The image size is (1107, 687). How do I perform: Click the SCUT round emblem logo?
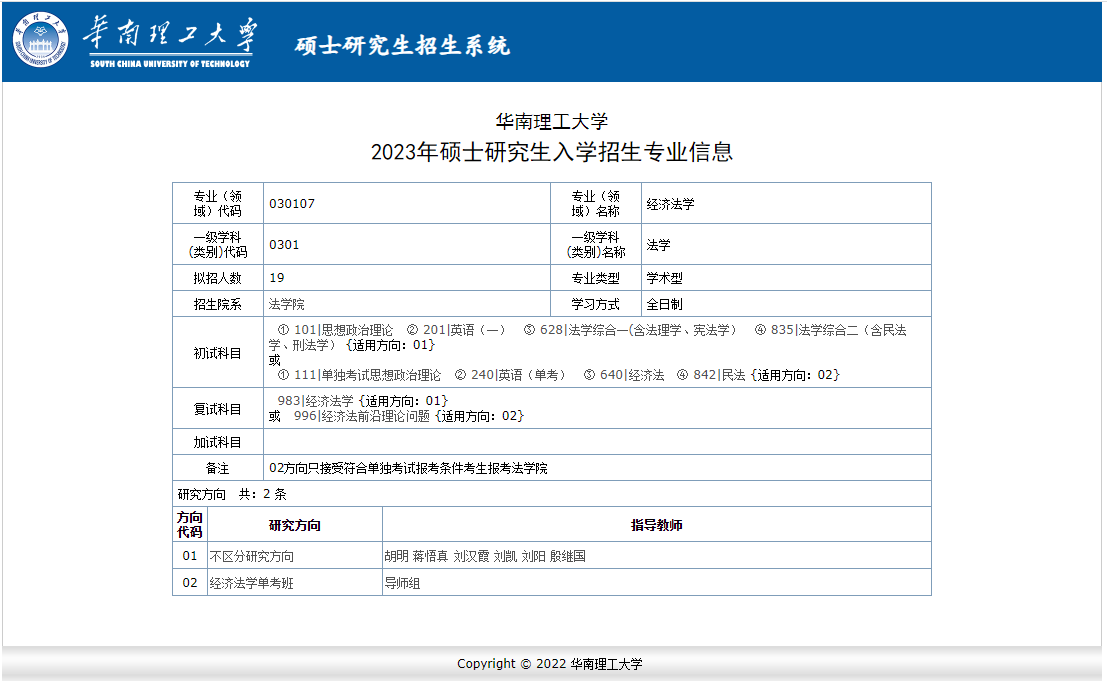40,40
